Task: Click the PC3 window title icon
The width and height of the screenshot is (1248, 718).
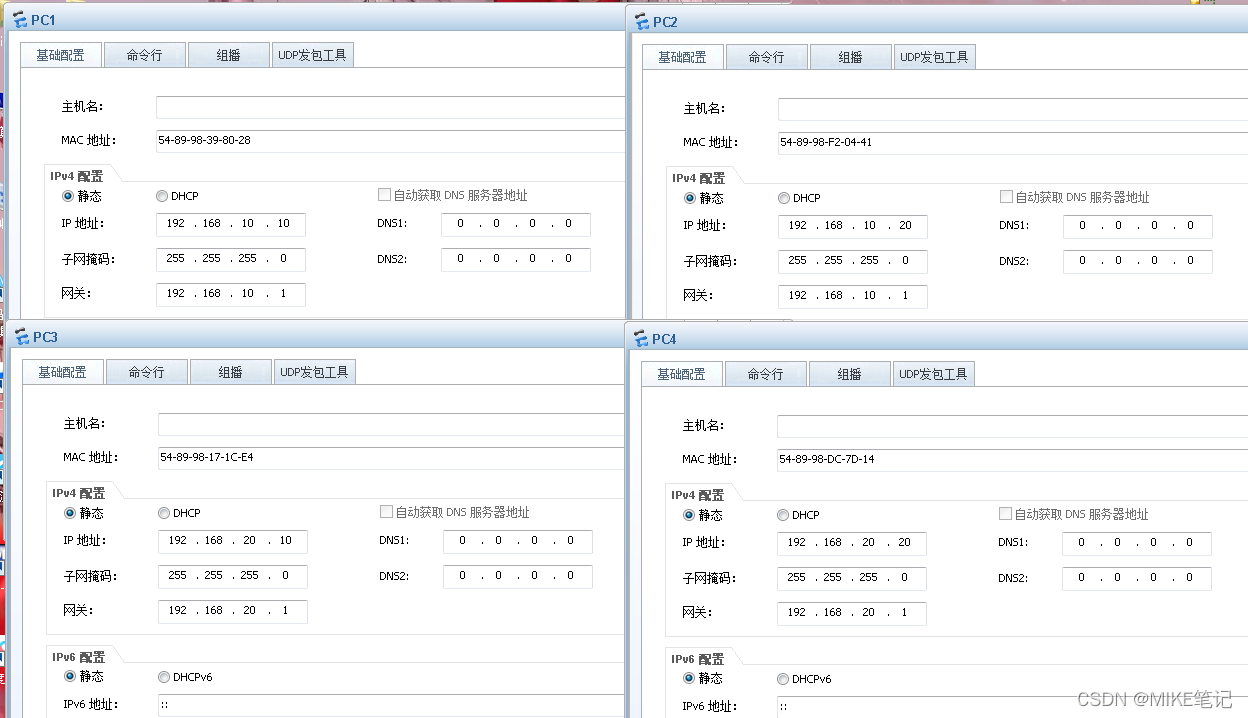Action: tap(23, 337)
